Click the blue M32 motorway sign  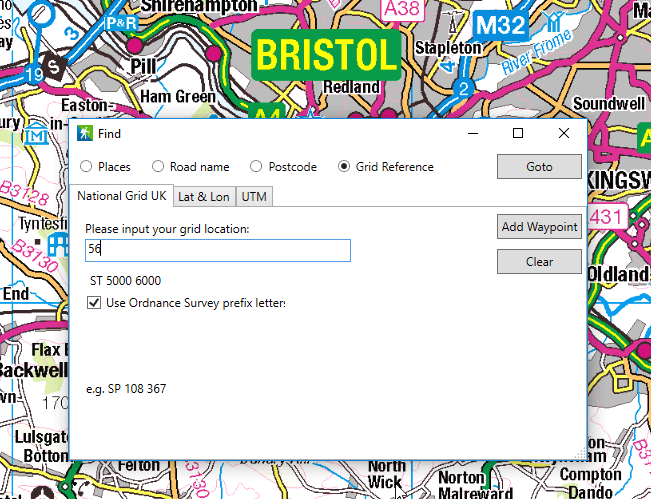click(x=500, y=23)
